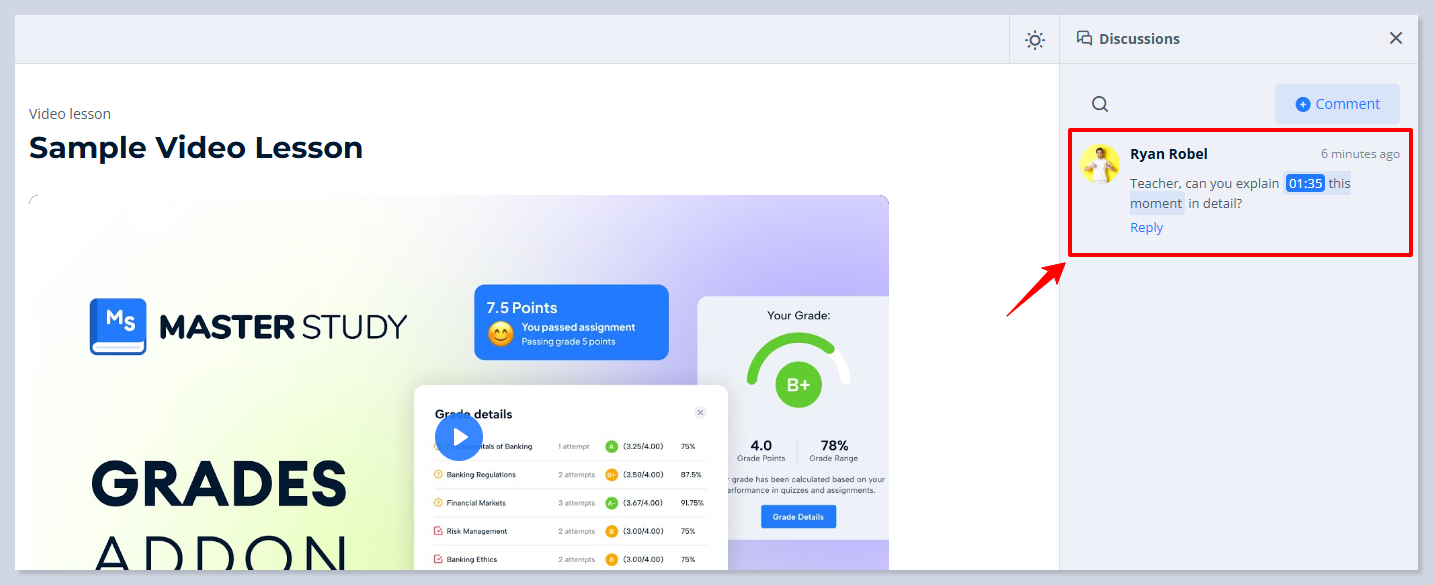Toggle the light/dark theme sun icon
Screen dimensions: 1433x585
point(1035,40)
